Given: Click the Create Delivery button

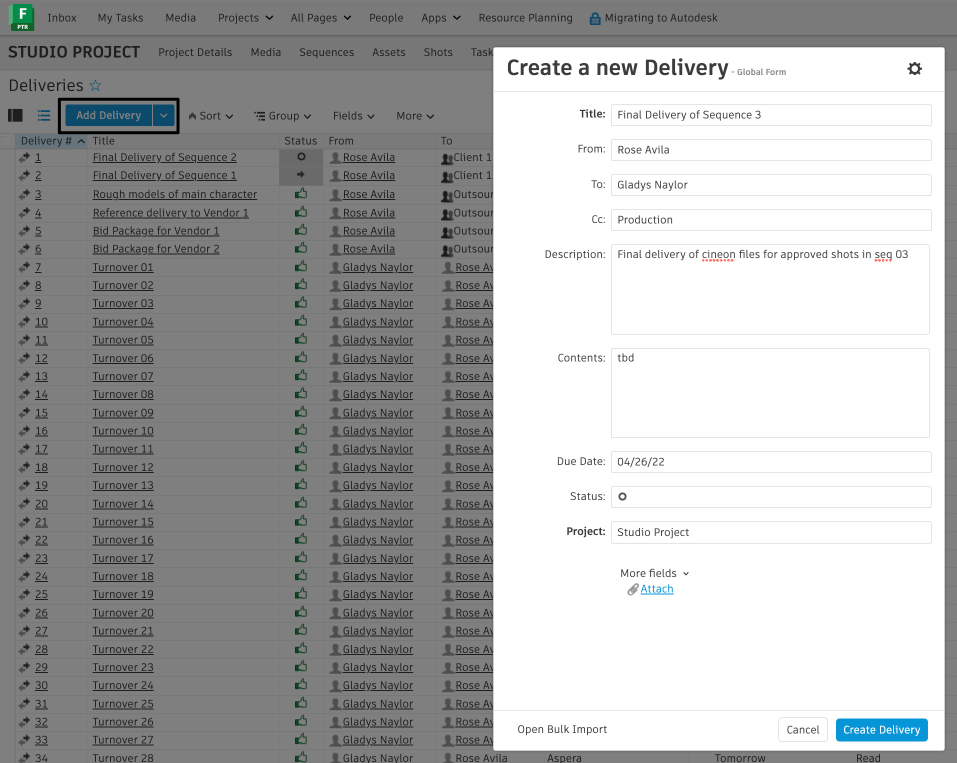Looking at the screenshot, I should click(x=881, y=729).
